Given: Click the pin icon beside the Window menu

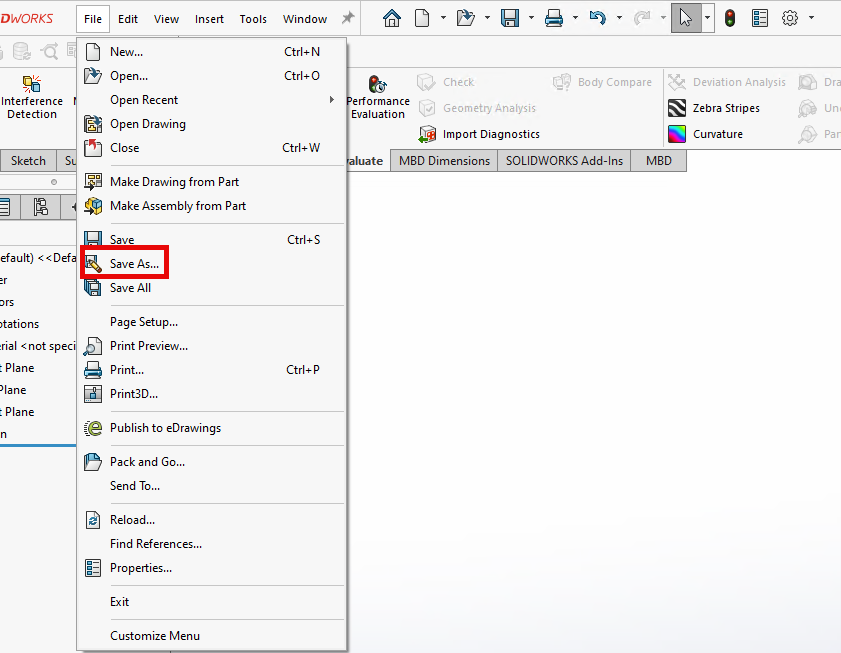Looking at the screenshot, I should tap(348, 18).
